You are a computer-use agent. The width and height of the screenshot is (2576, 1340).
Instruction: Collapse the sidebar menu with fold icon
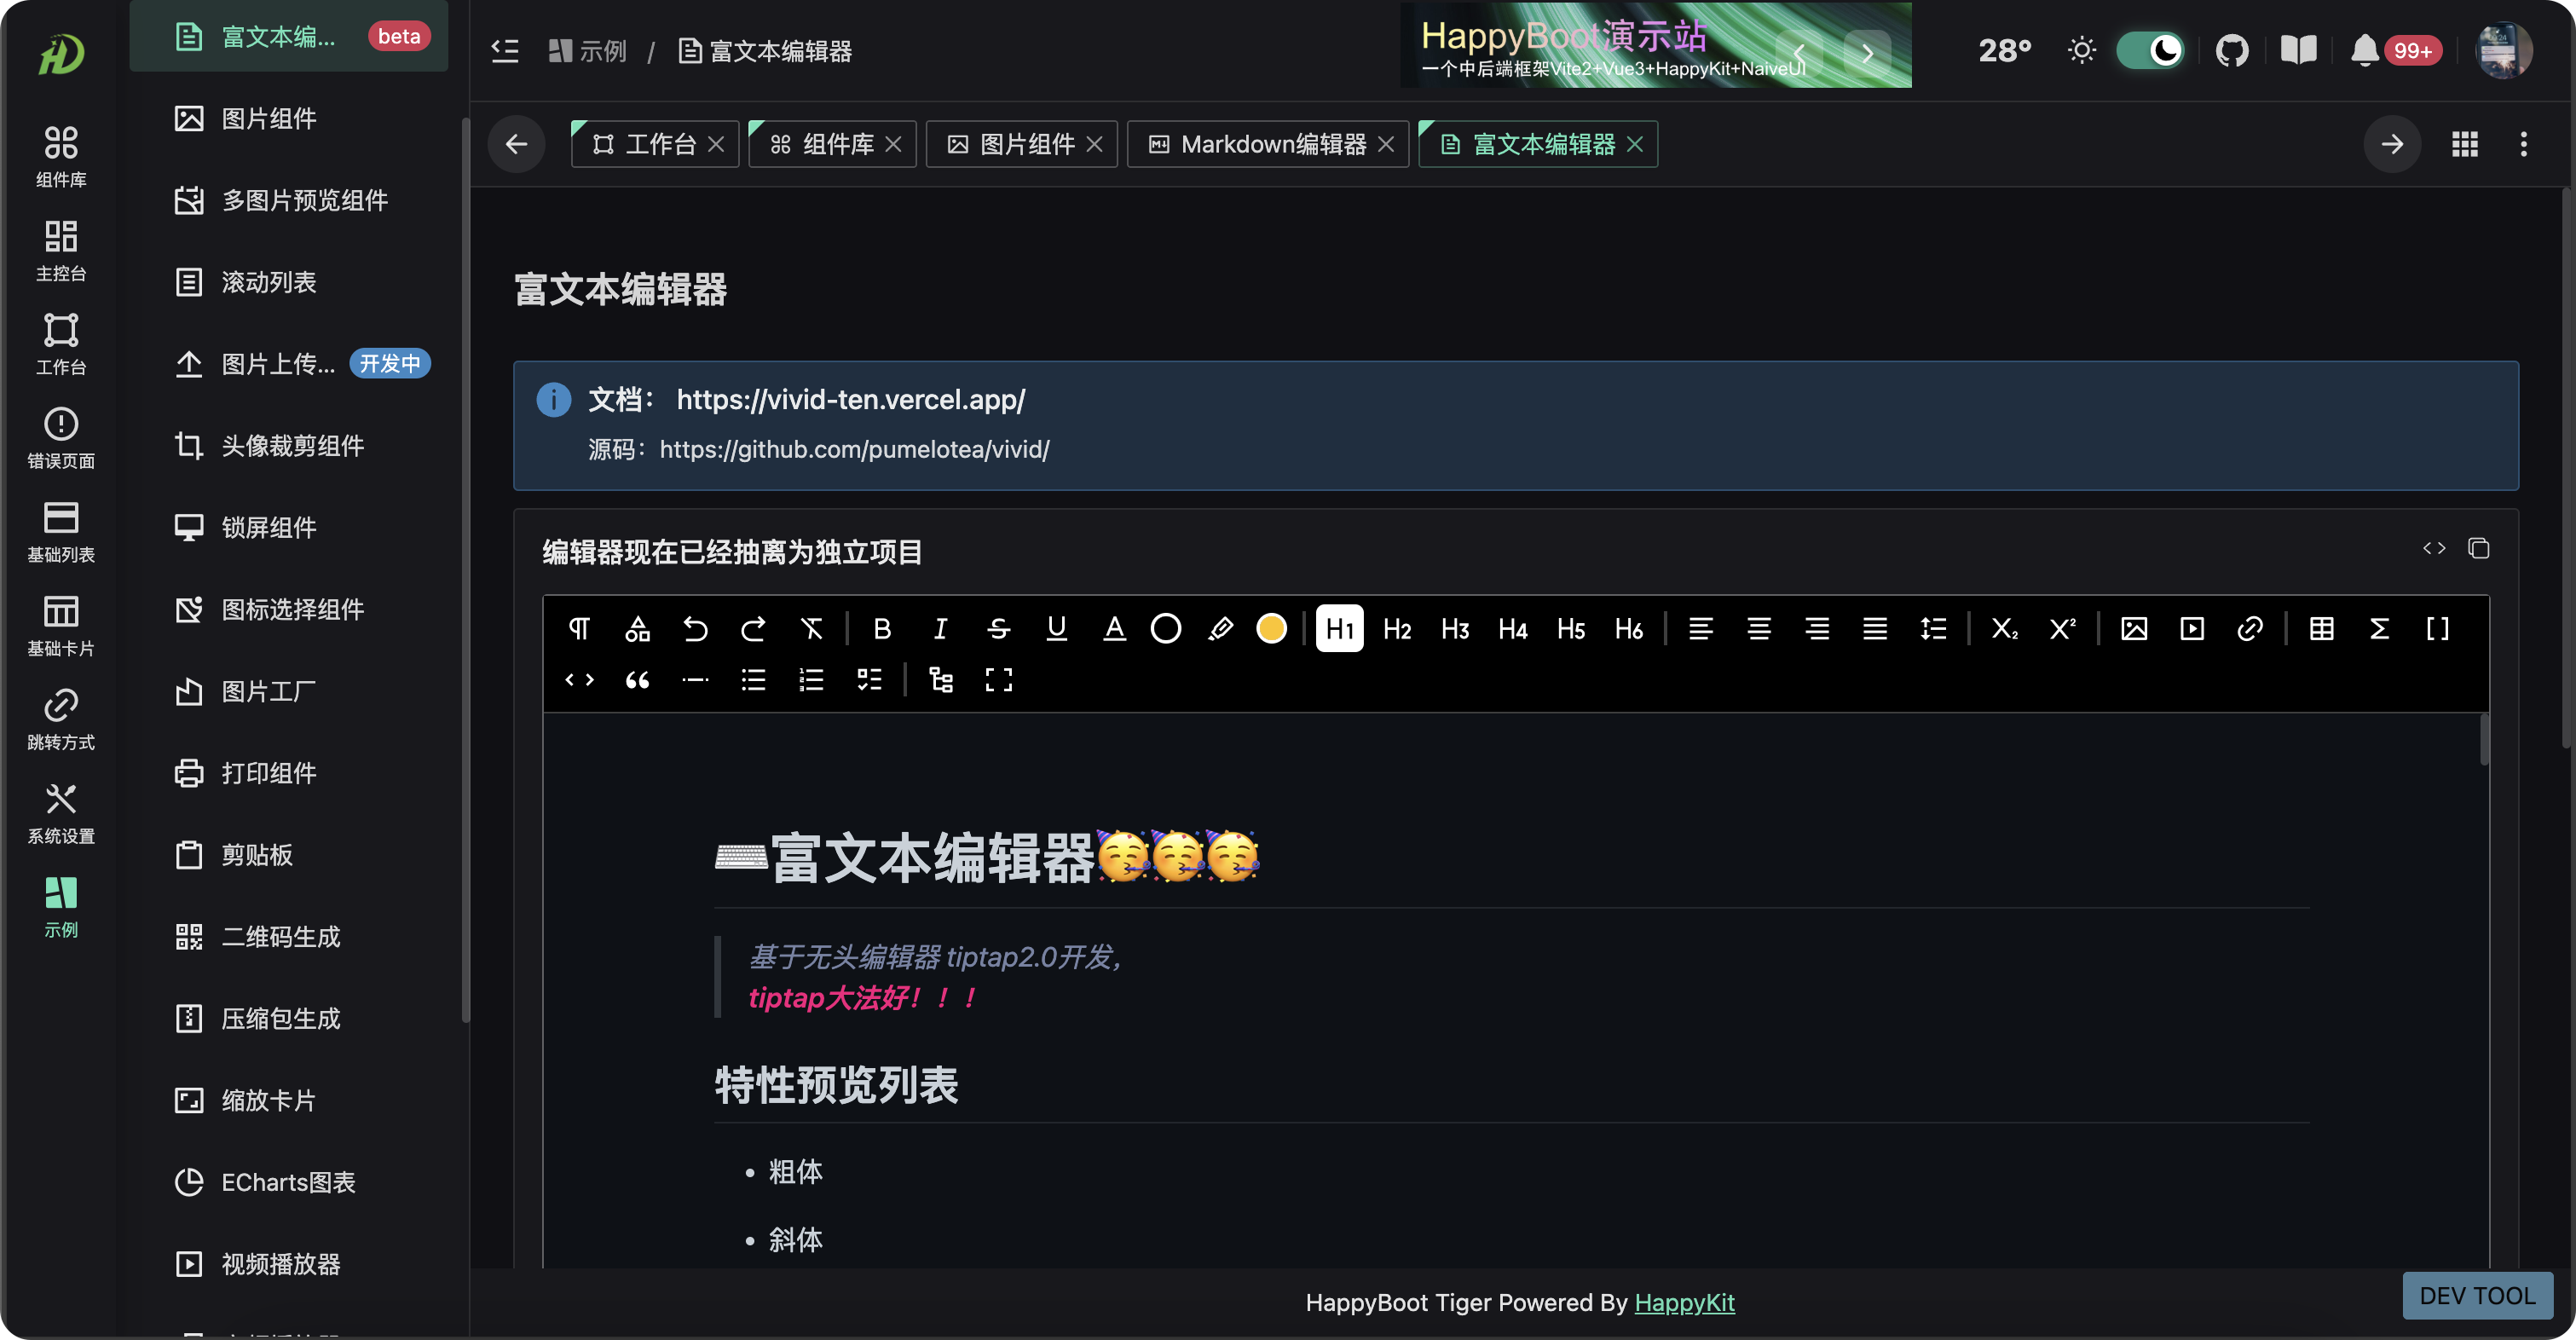(x=505, y=50)
